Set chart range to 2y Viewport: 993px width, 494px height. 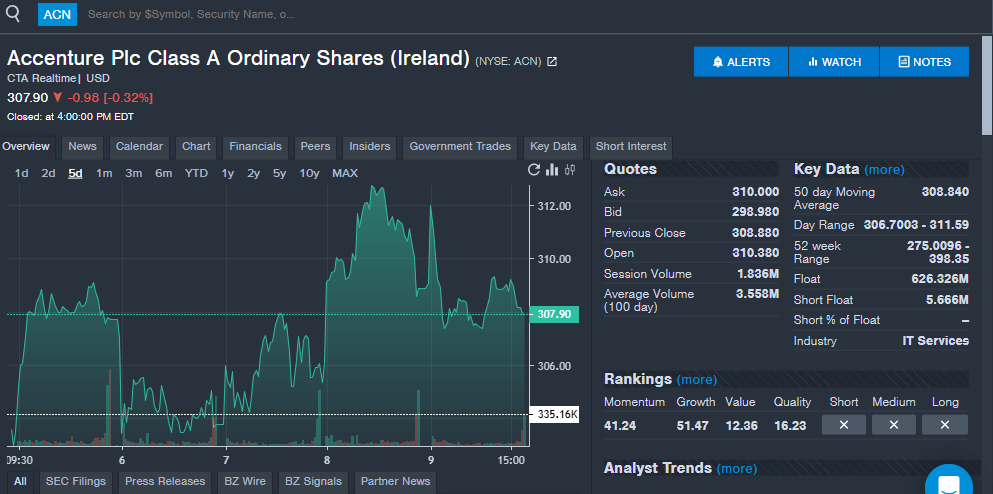pos(253,174)
